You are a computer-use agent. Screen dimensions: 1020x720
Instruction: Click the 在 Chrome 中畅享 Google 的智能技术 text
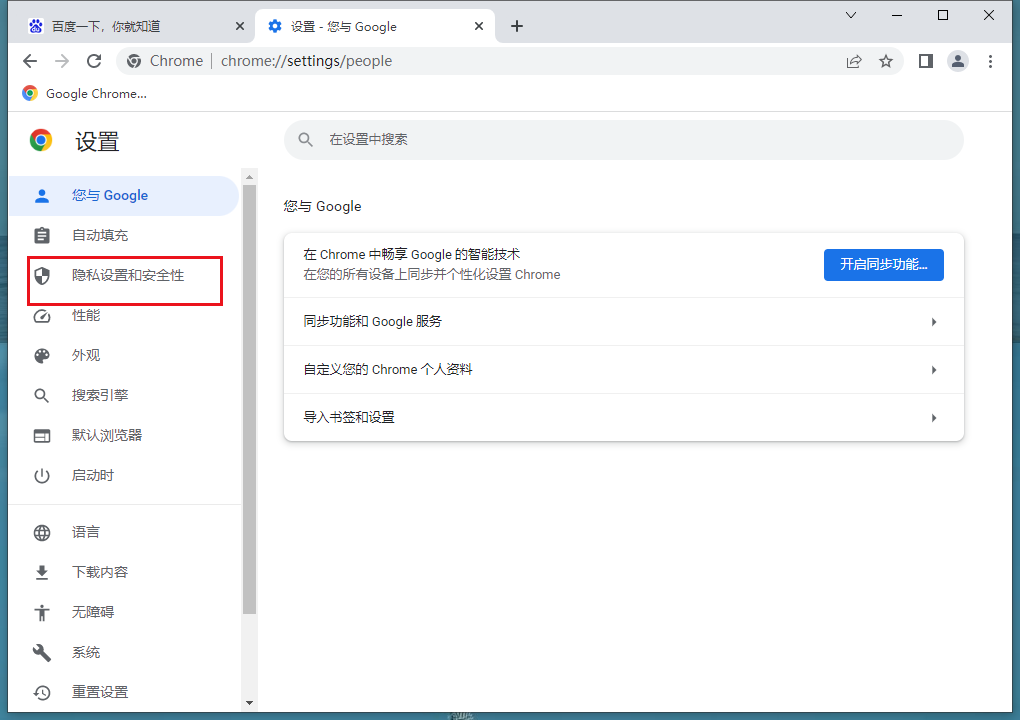[412, 254]
